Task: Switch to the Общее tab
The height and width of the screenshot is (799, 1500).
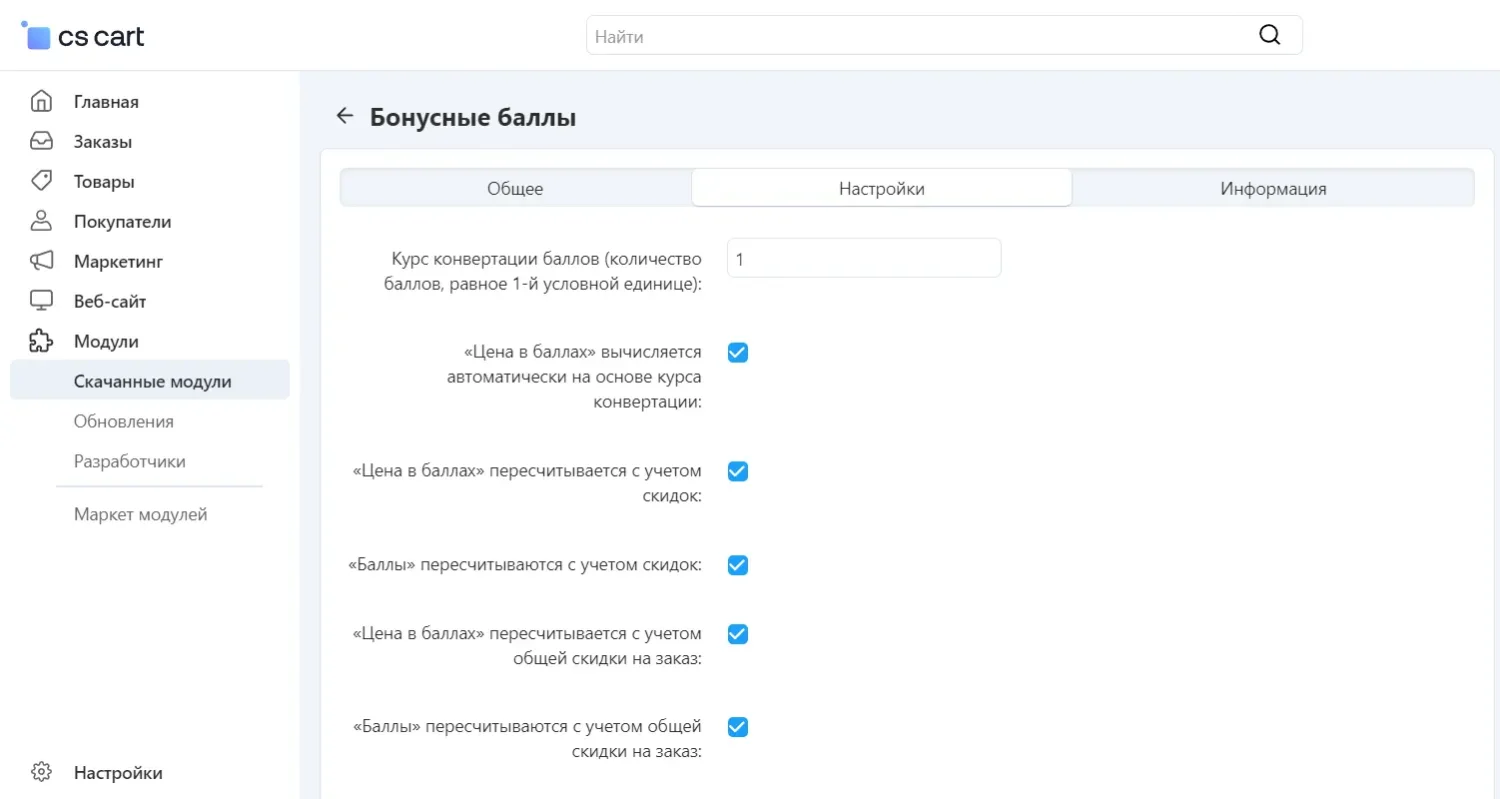Action: pos(516,188)
